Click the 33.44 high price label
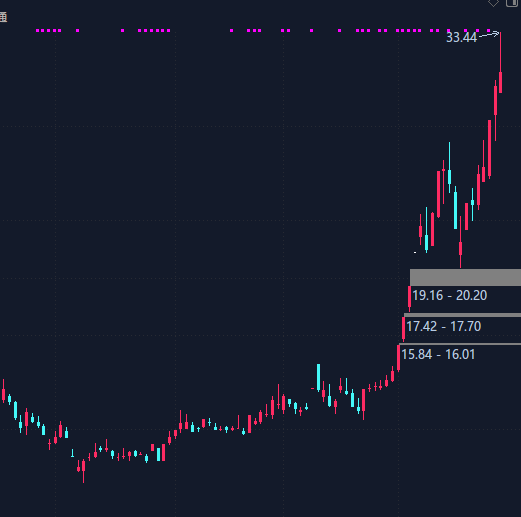 [461, 37]
